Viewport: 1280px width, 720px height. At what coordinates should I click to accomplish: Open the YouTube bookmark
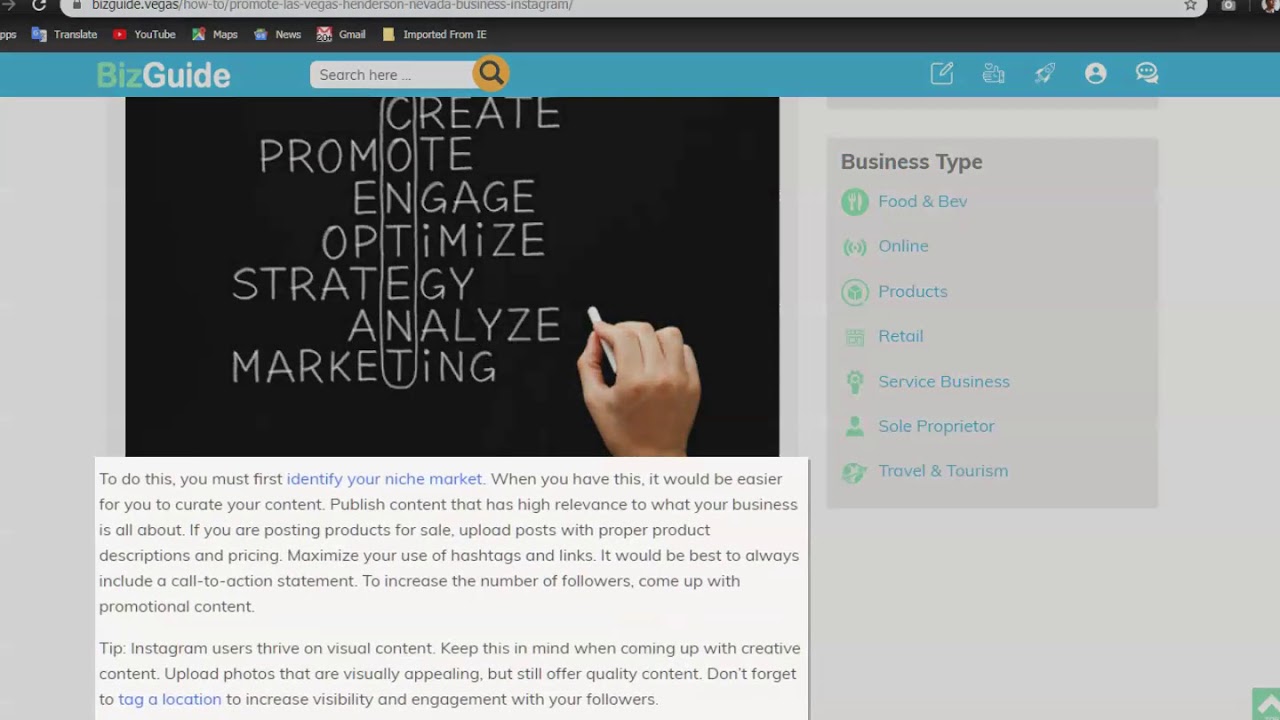tap(144, 34)
